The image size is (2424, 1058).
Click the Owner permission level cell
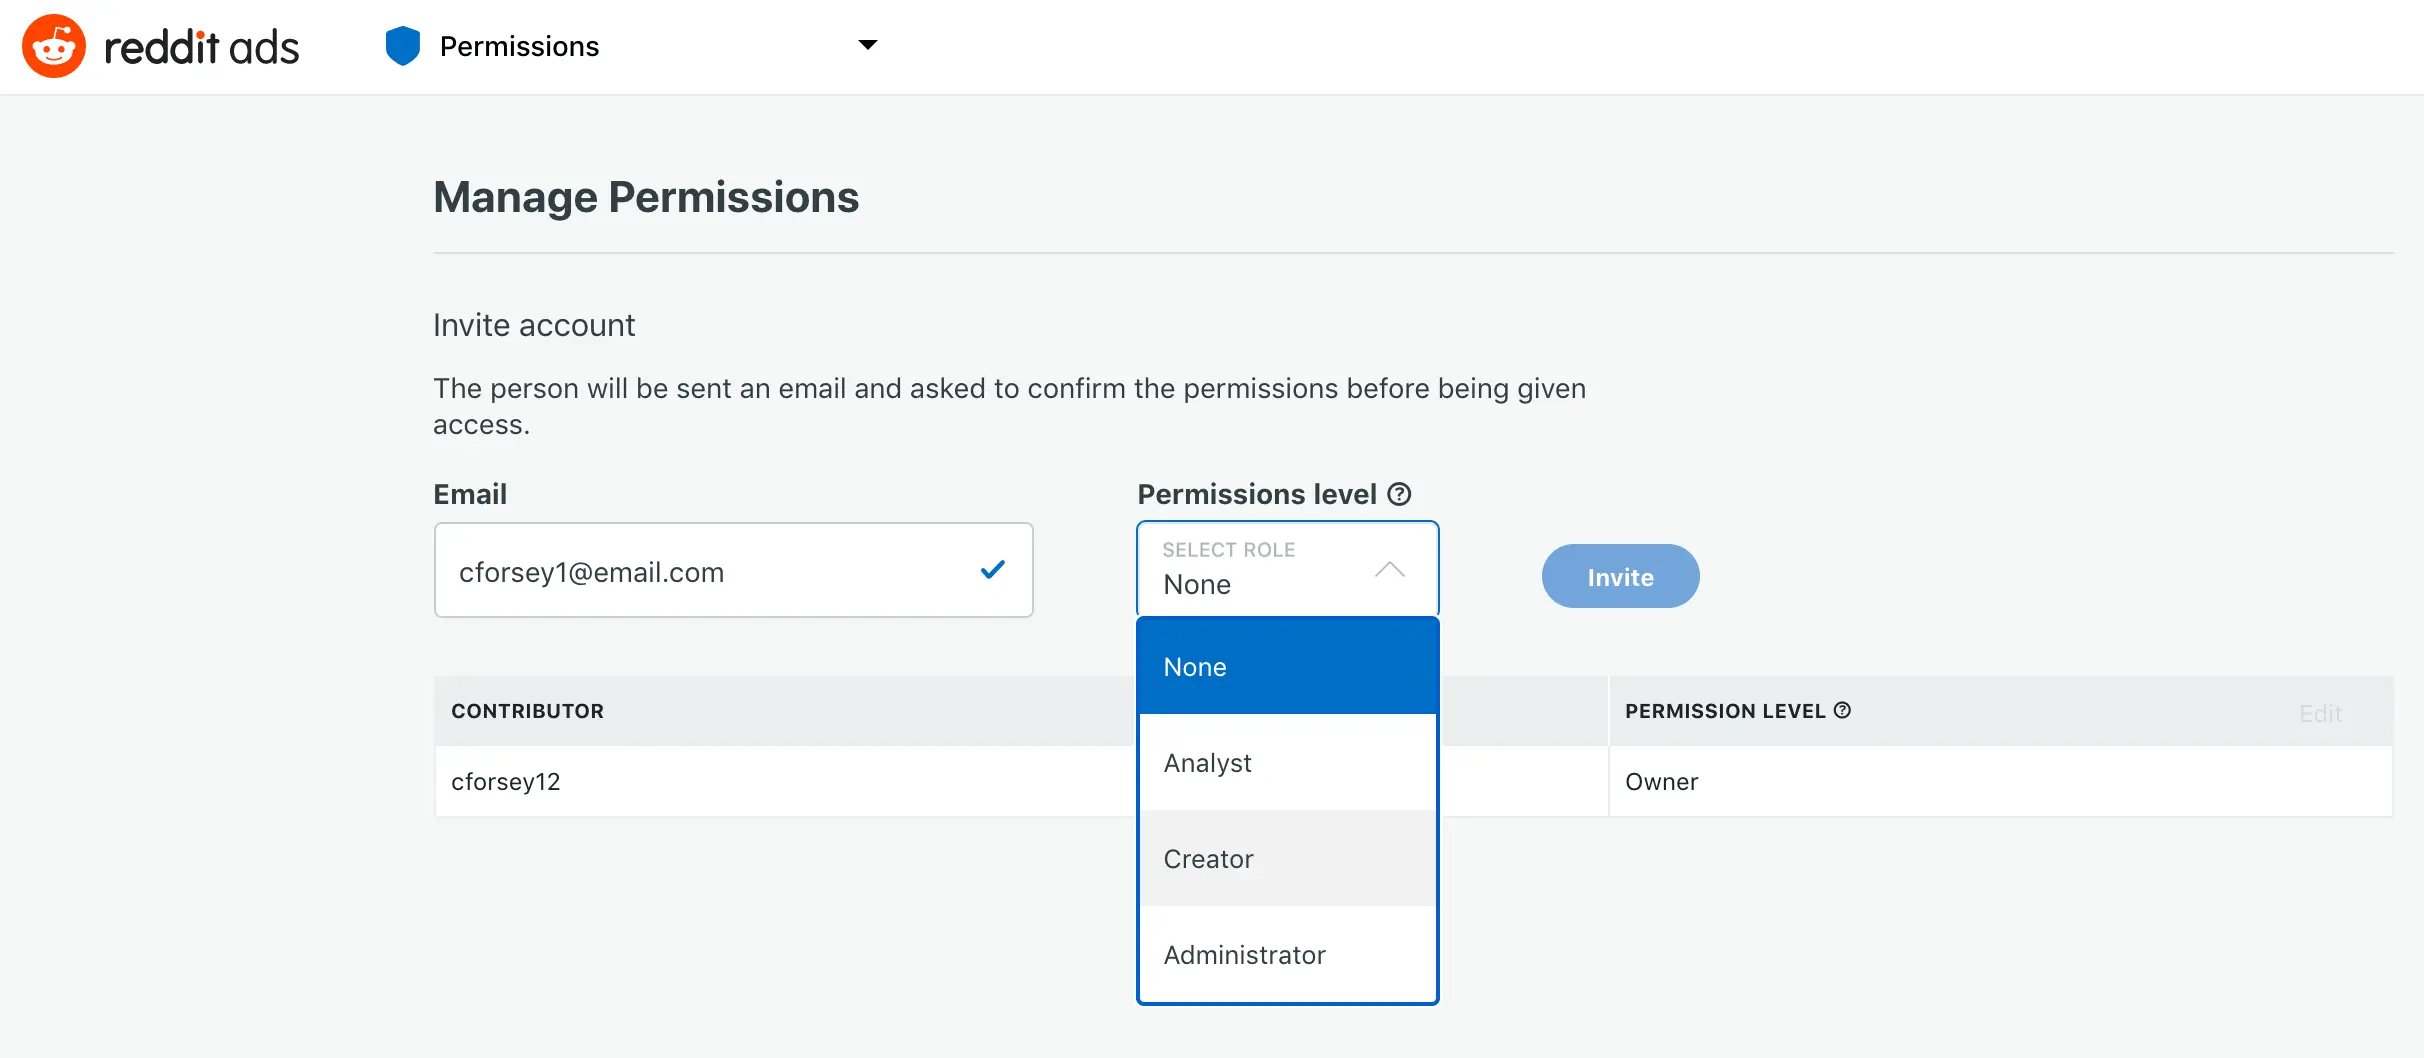click(1661, 782)
